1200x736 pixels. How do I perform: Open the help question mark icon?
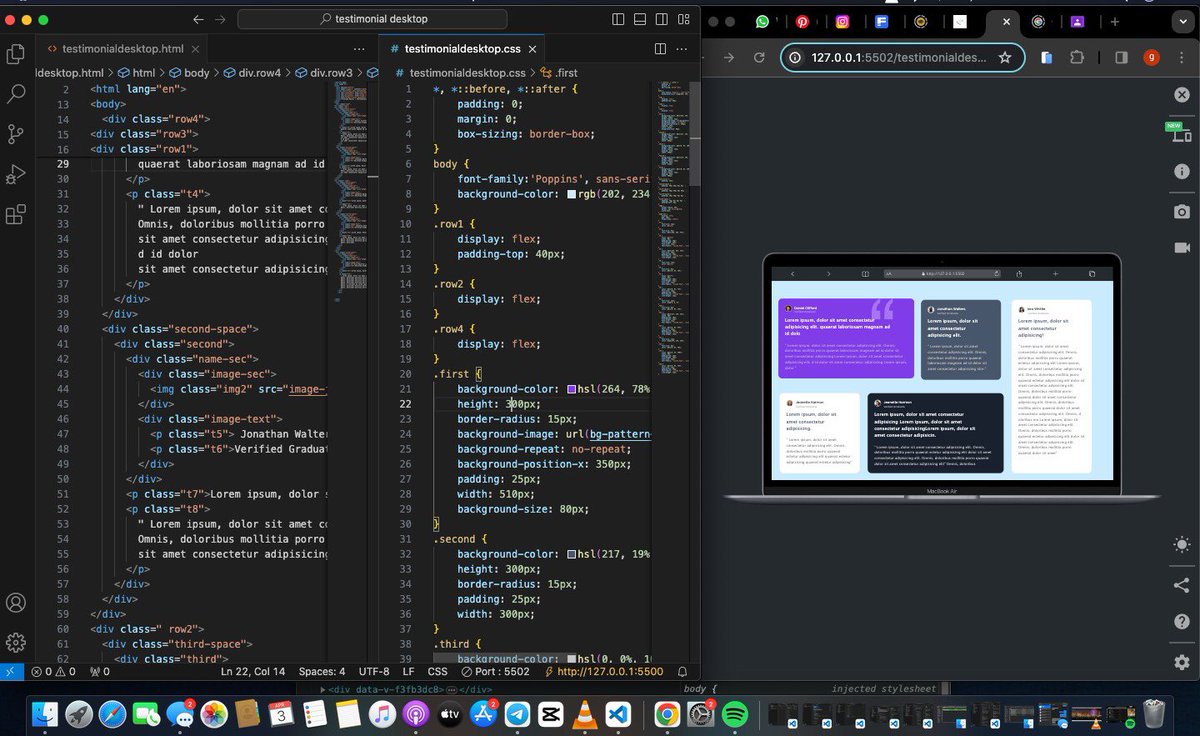click(1181, 622)
